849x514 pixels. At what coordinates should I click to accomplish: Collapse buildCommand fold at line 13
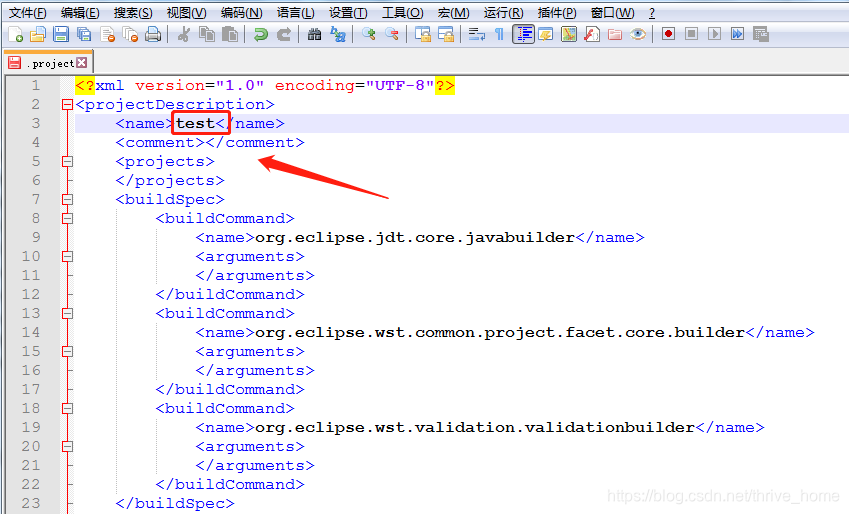pyautogui.click(x=67, y=313)
